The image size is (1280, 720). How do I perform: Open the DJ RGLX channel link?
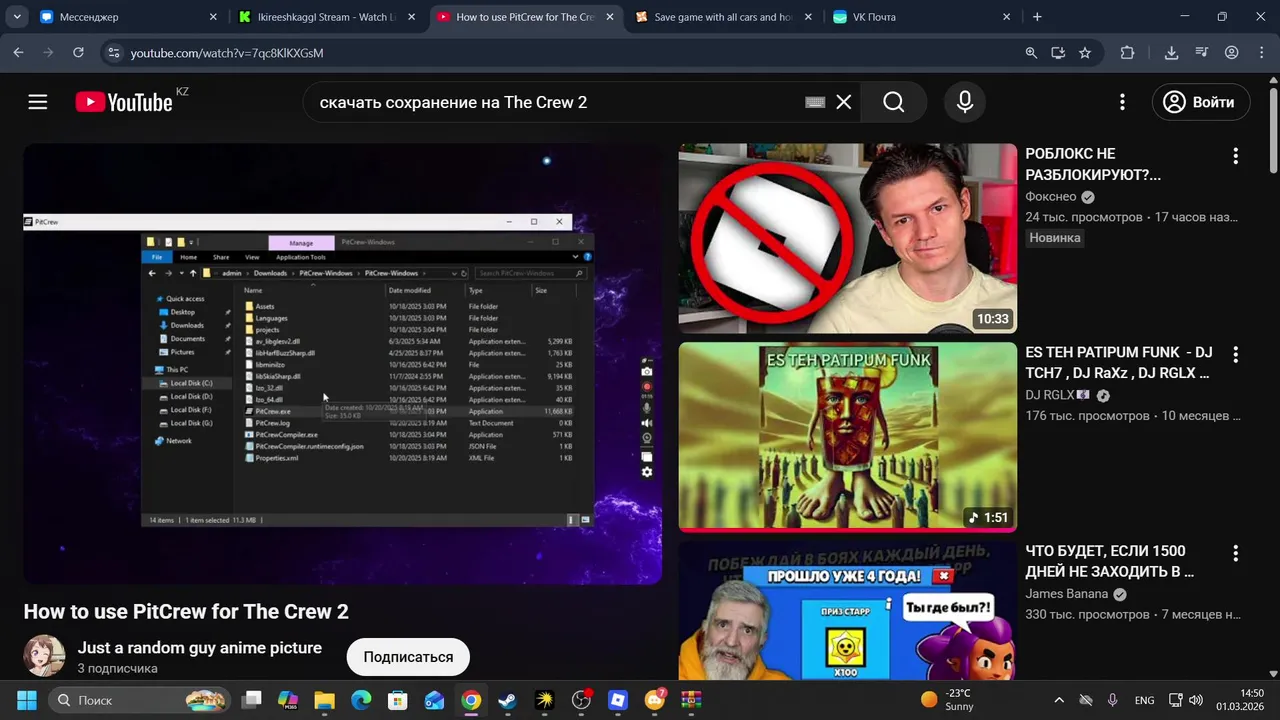pos(1050,395)
